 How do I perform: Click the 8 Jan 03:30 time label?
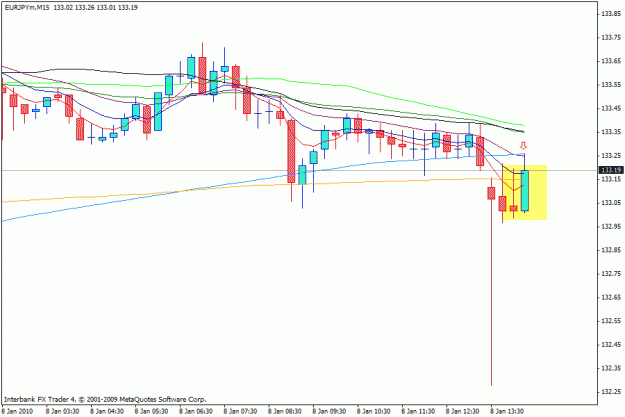(63, 411)
